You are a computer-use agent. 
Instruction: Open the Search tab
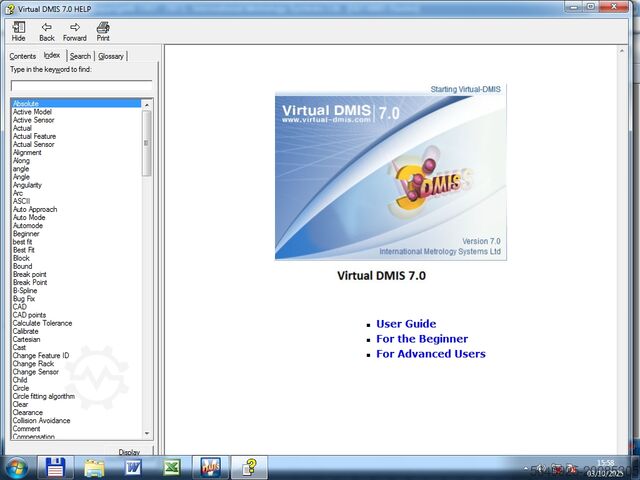pos(80,56)
